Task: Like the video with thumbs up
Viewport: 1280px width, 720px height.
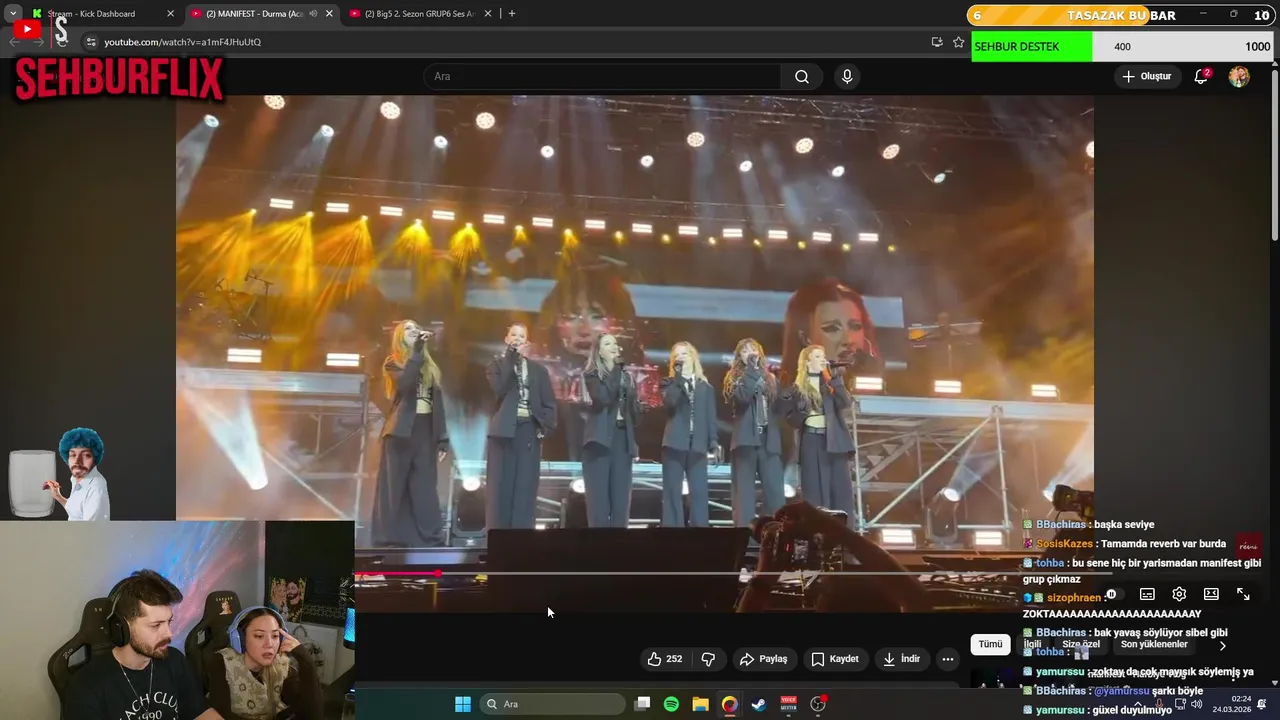Action: pos(665,659)
